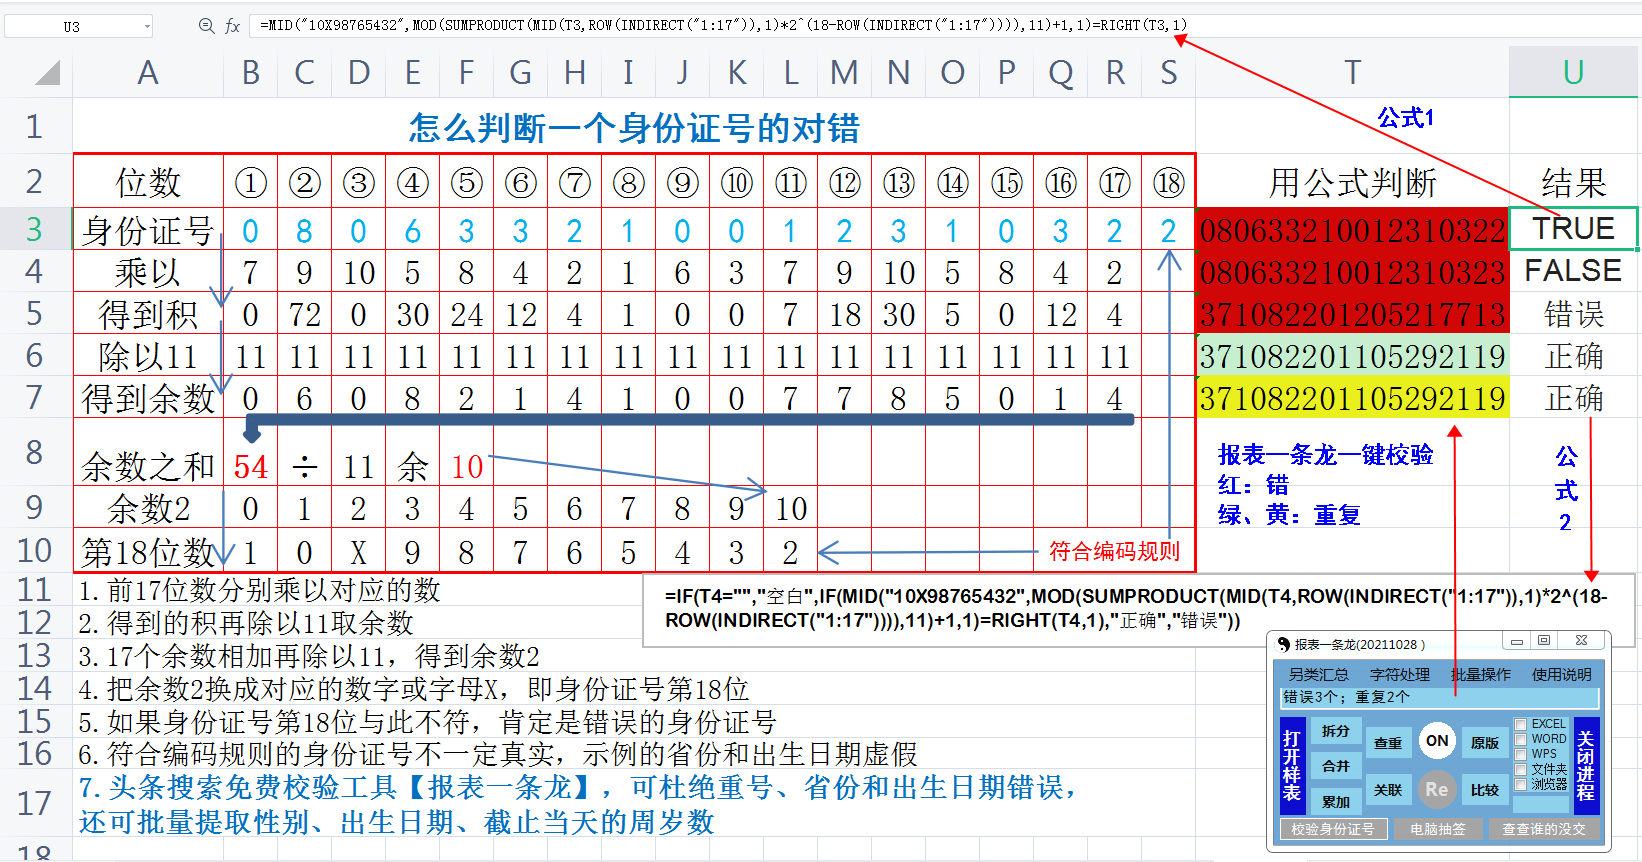Click the blue 打开样表 vertical button
The image size is (1642, 862).
point(1292,765)
